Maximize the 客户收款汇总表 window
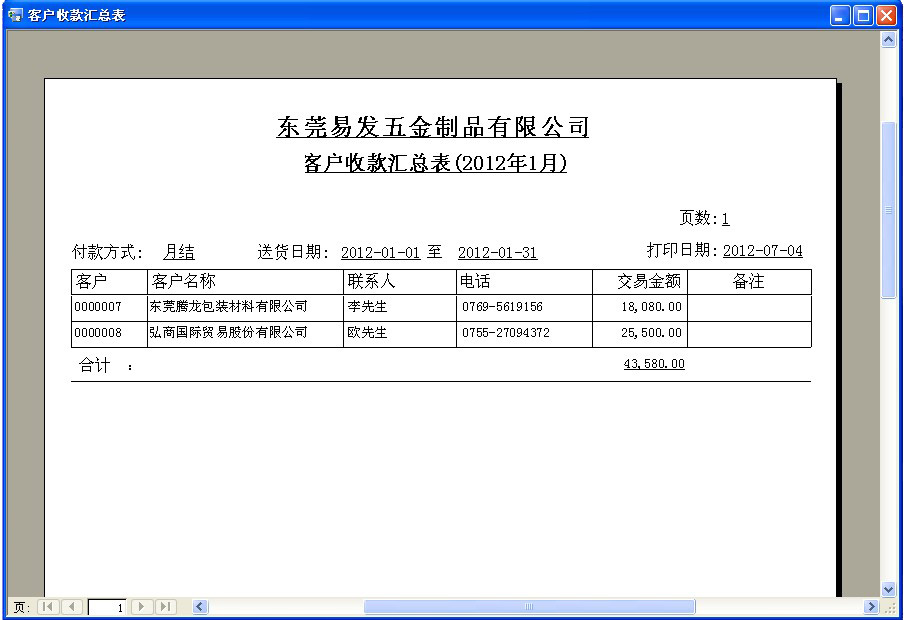905x620 pixels. (x=863, y=15)
